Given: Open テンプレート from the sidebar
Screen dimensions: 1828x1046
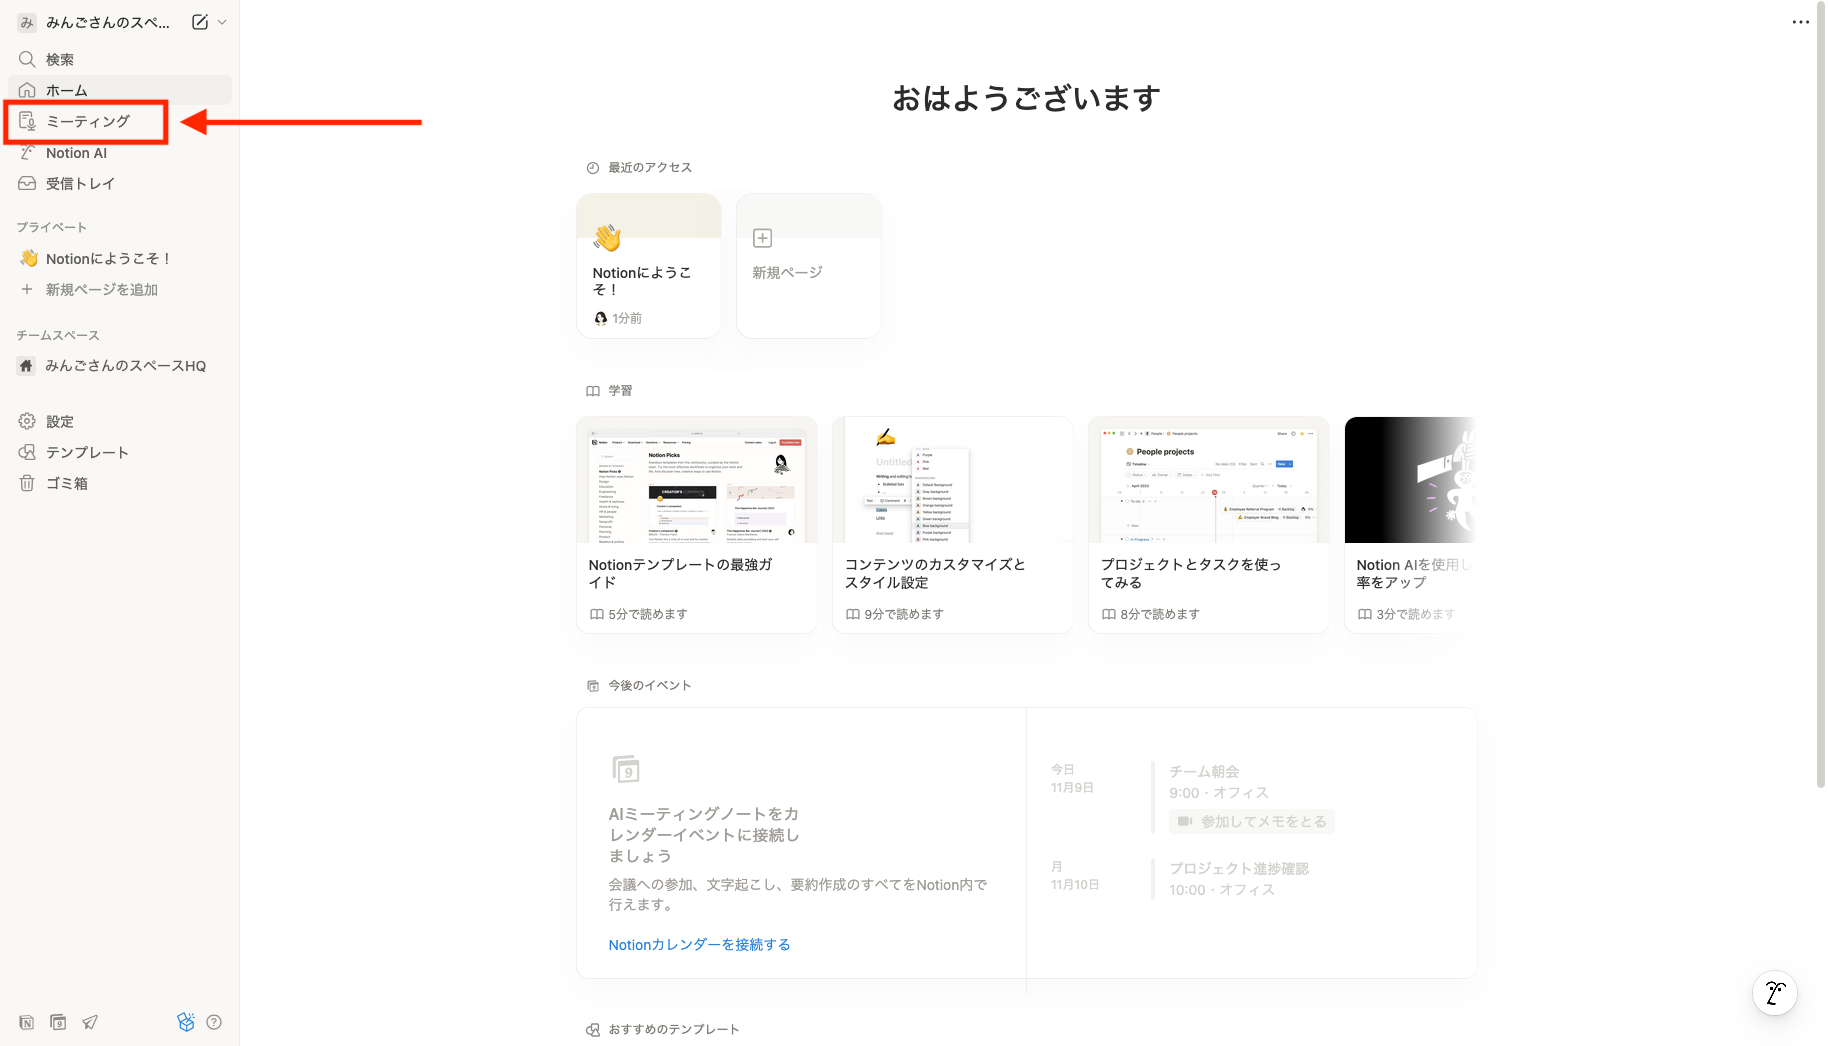Looking at the screenshot, I should (86, 452).
